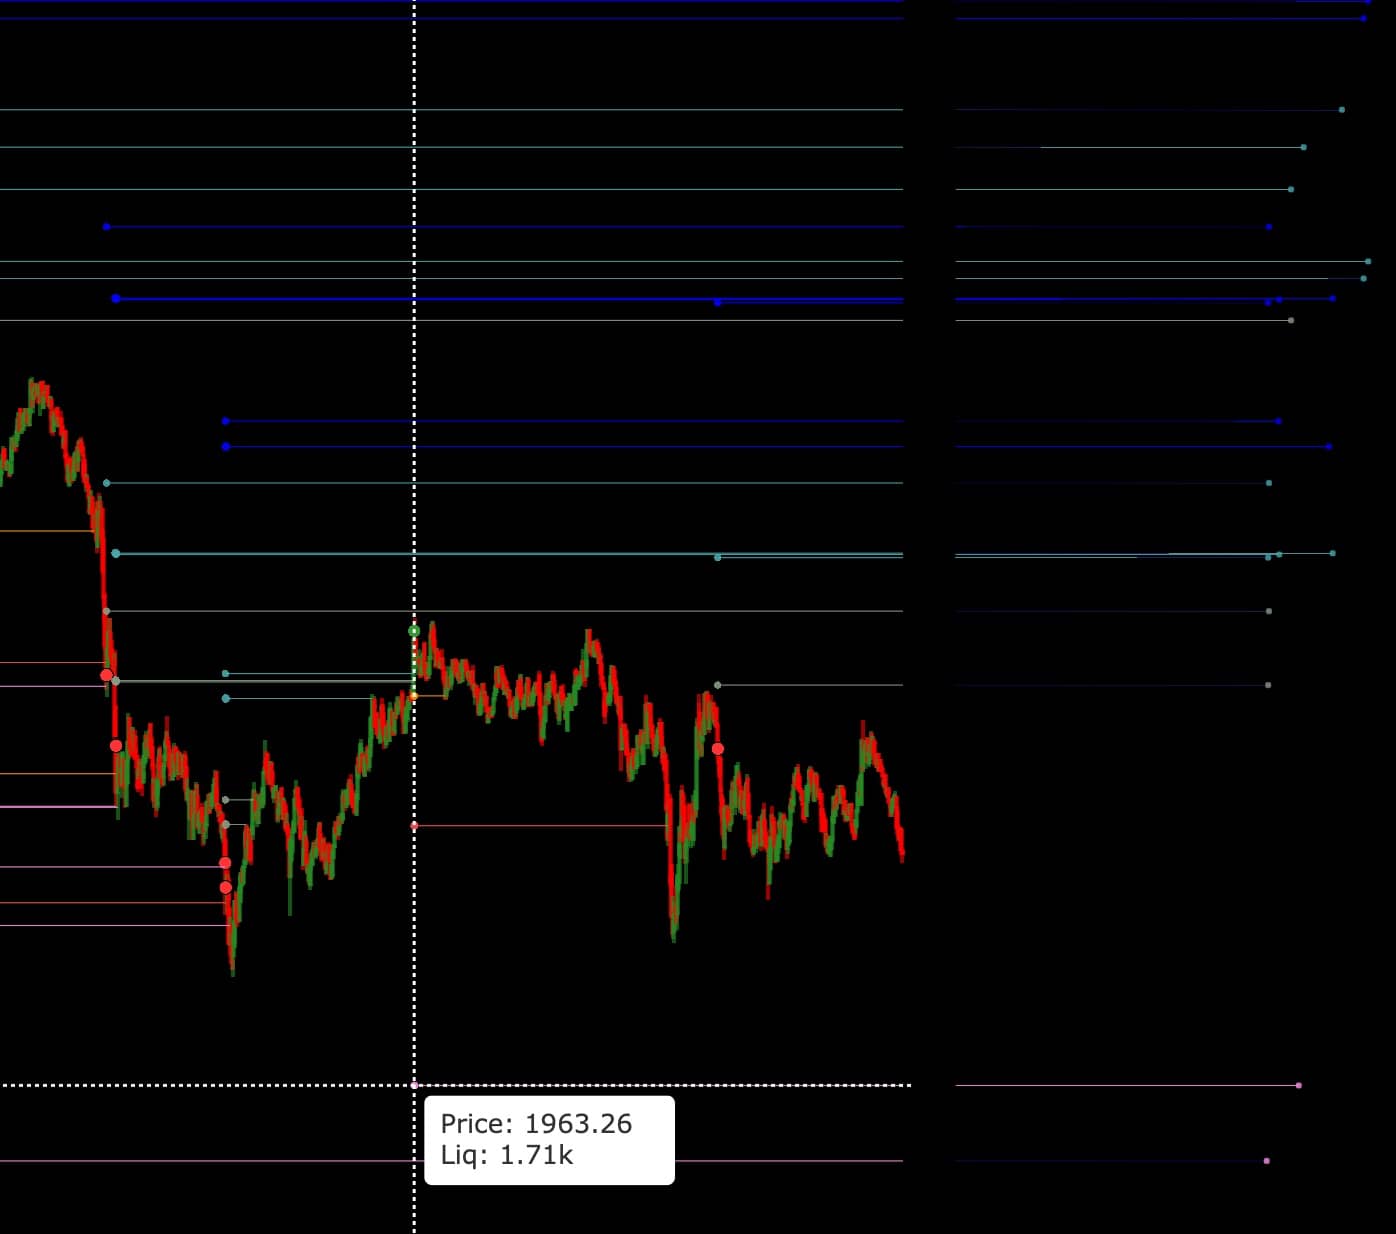Click large teal dot on thick teal line
1396x1234 pixels.
116,553
